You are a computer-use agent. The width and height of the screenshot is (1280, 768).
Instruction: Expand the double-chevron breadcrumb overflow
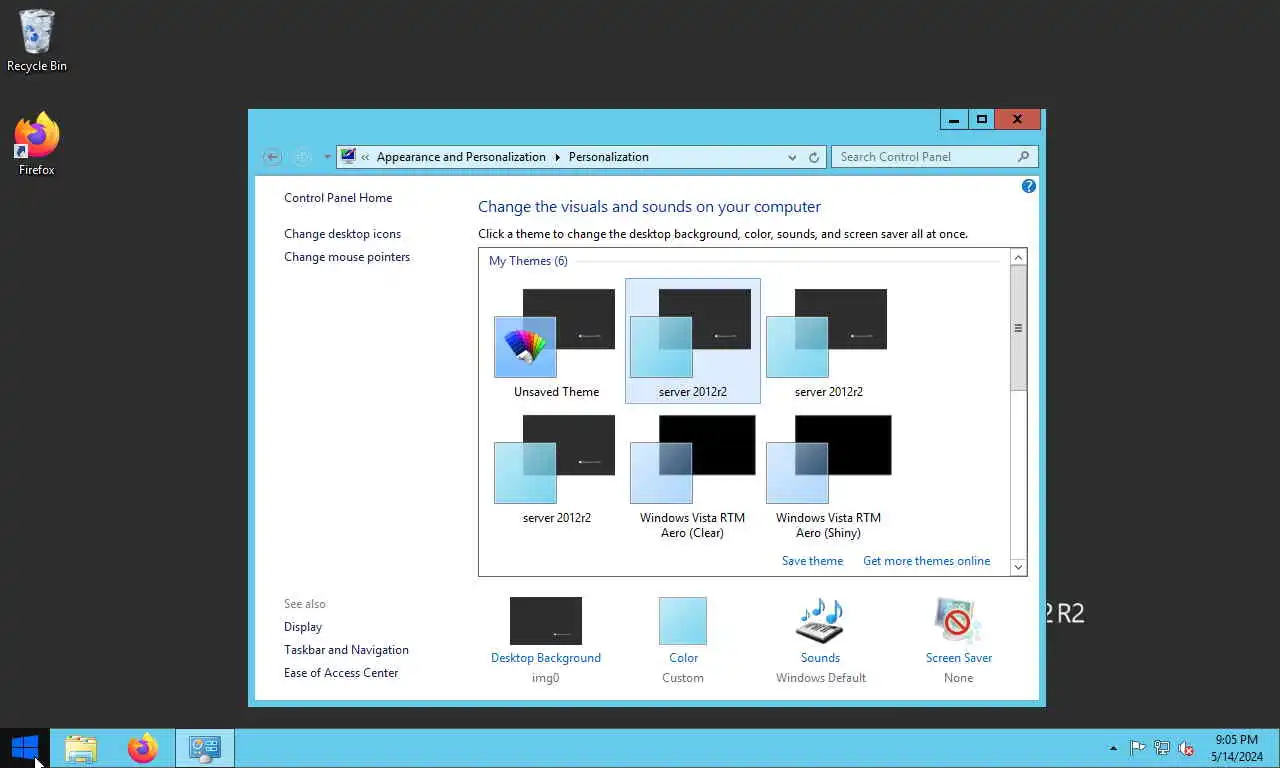(x=366, y=157)
